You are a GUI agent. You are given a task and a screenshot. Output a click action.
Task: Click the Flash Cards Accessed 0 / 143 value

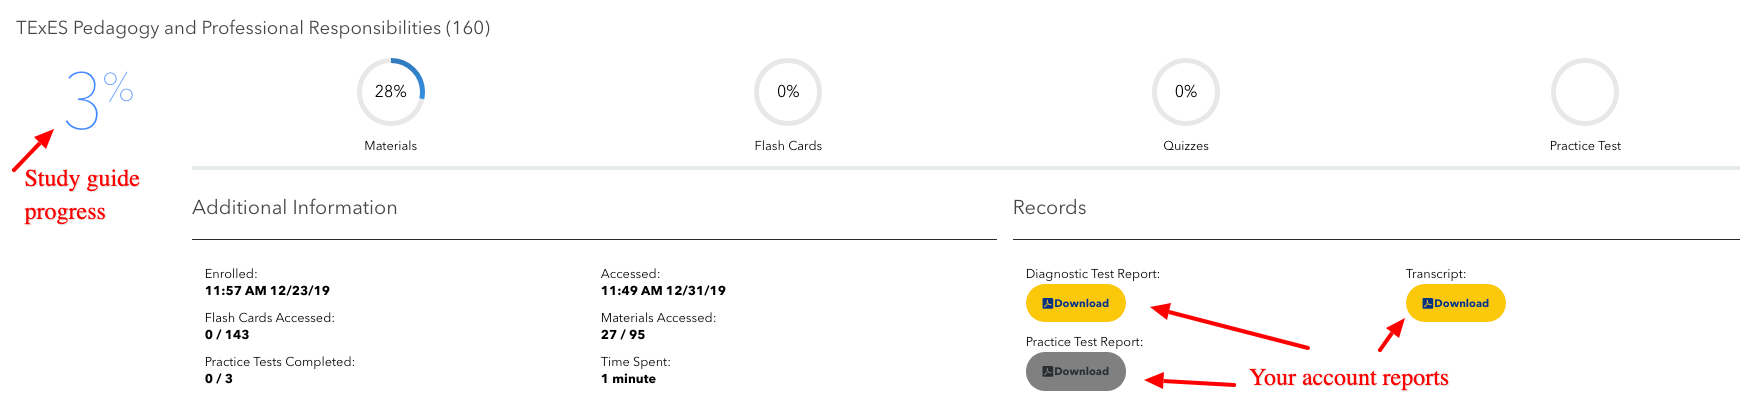point(227,335)
